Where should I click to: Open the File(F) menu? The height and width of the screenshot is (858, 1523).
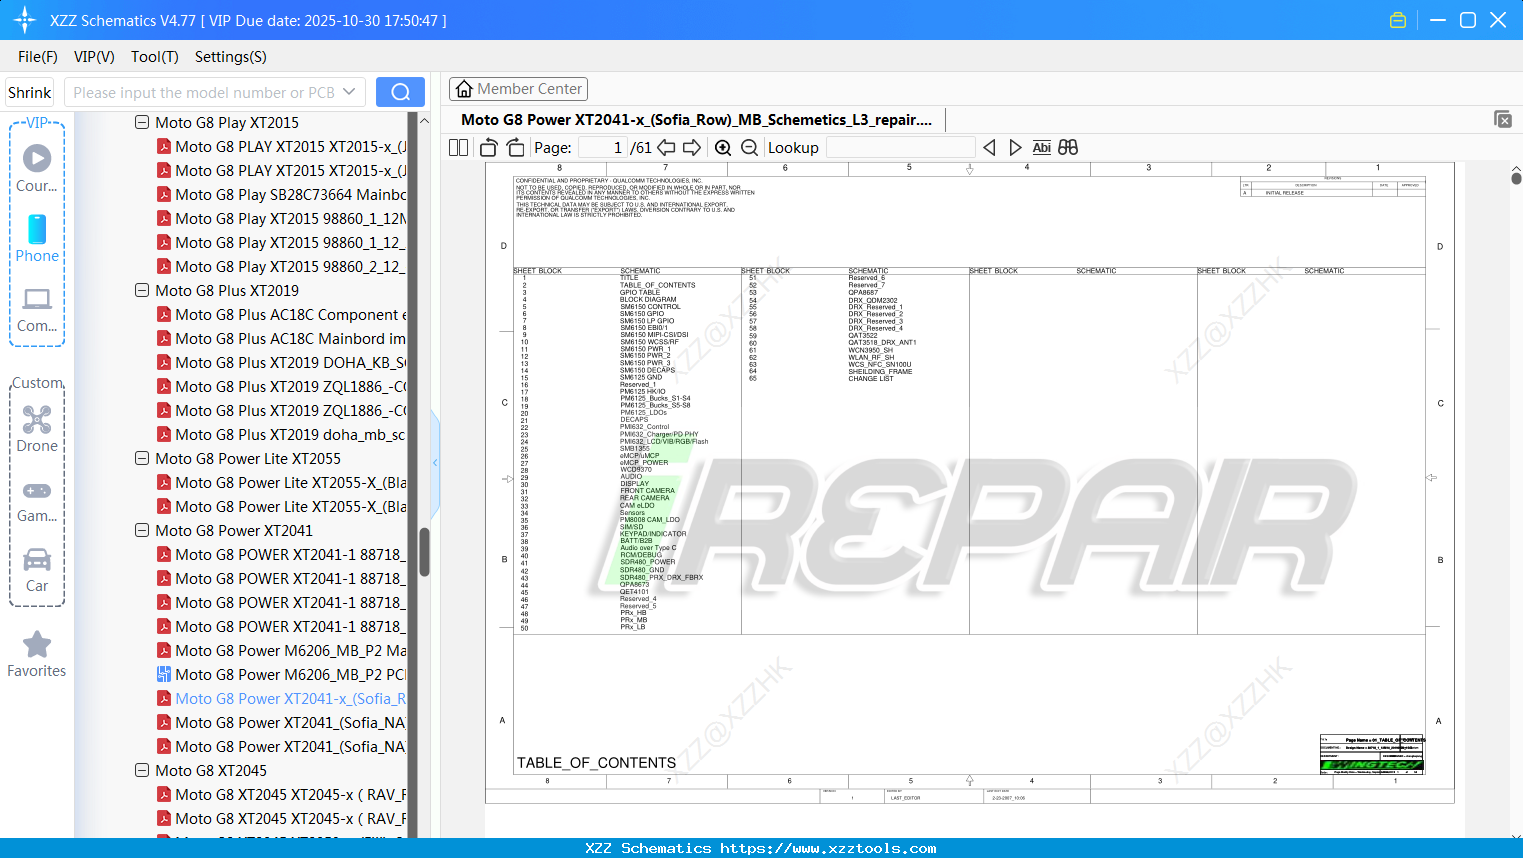[x=38, y=57]
